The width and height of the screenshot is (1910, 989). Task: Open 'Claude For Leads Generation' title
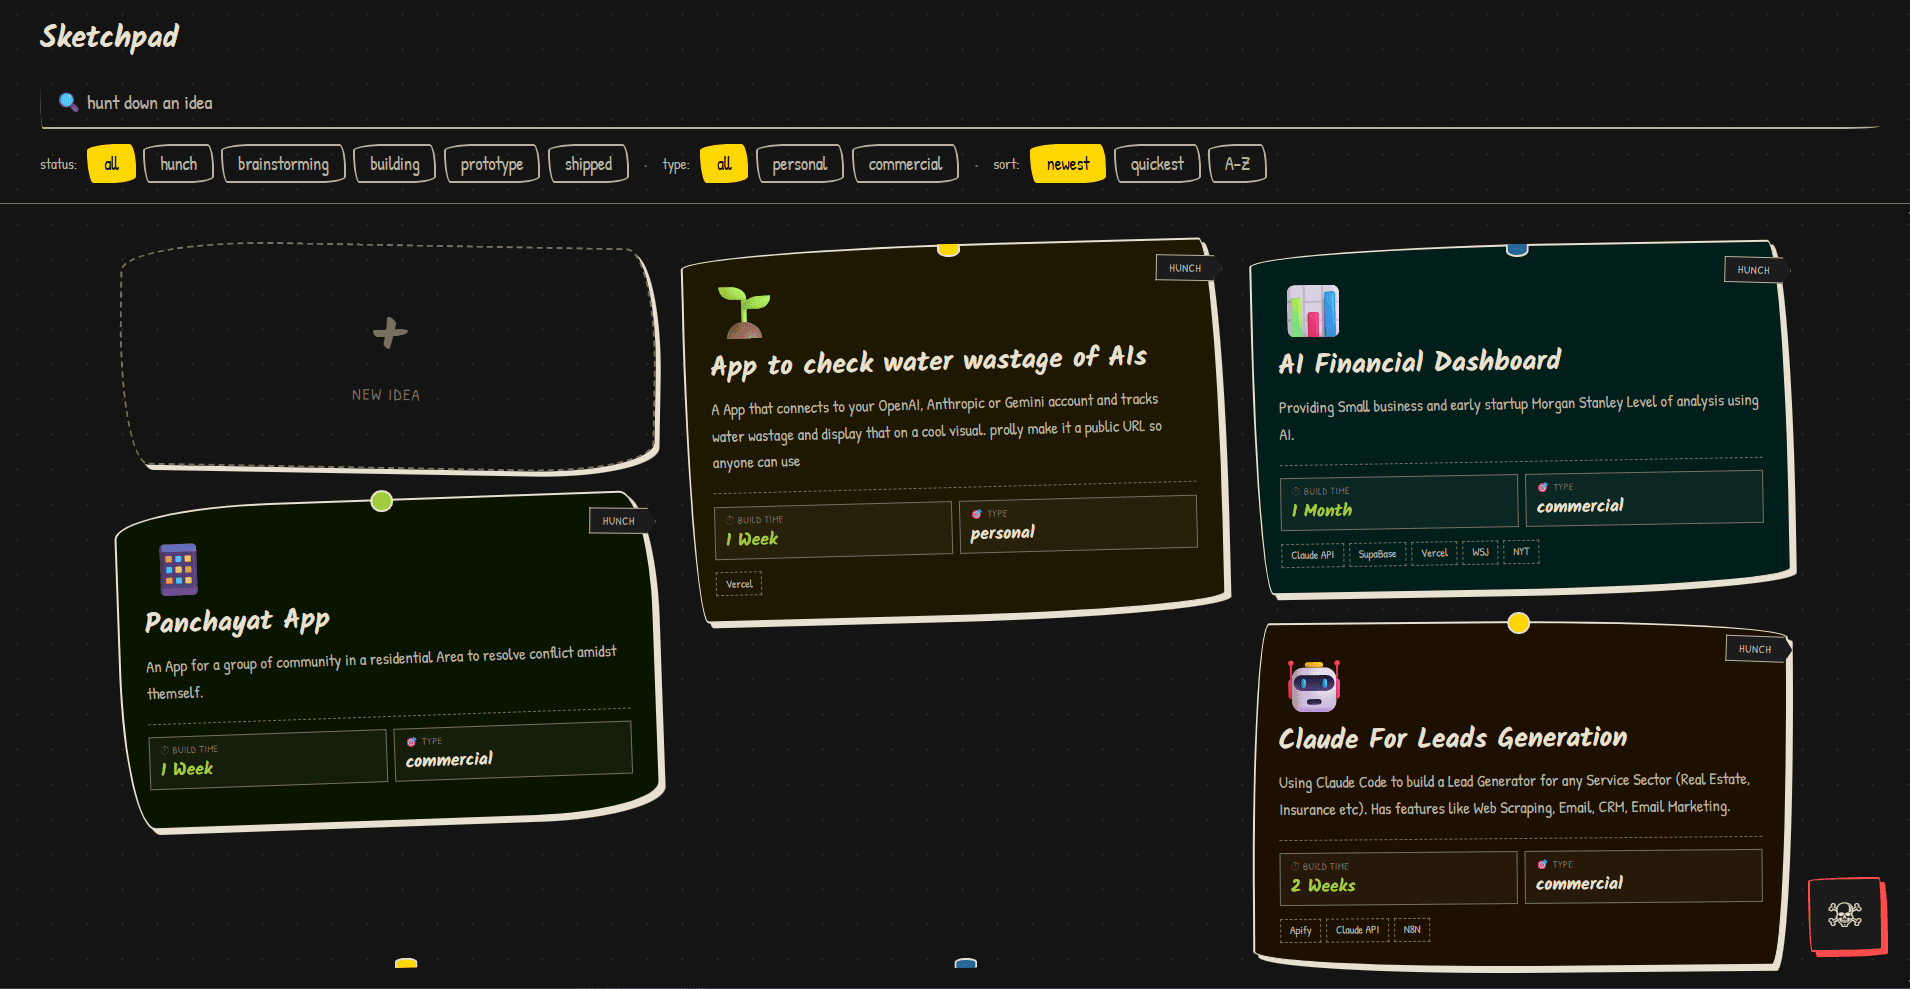1452,739
